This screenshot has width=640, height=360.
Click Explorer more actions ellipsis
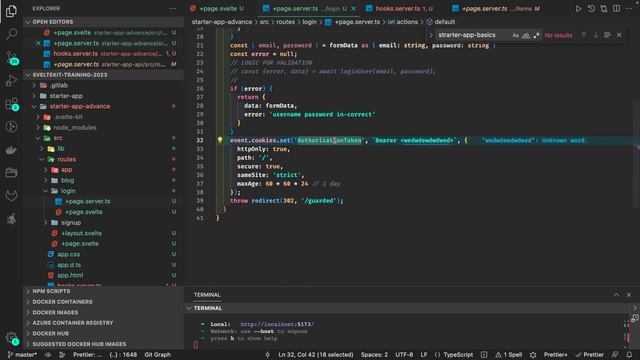pos(173,9)
